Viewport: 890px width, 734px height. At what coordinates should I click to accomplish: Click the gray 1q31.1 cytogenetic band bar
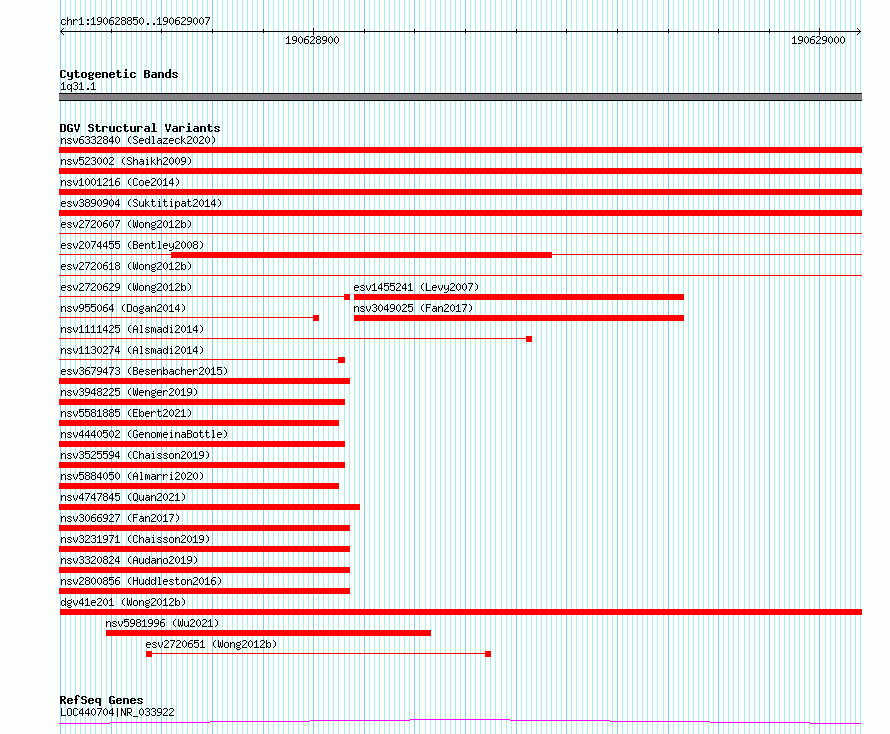click(x=460, y=97)
